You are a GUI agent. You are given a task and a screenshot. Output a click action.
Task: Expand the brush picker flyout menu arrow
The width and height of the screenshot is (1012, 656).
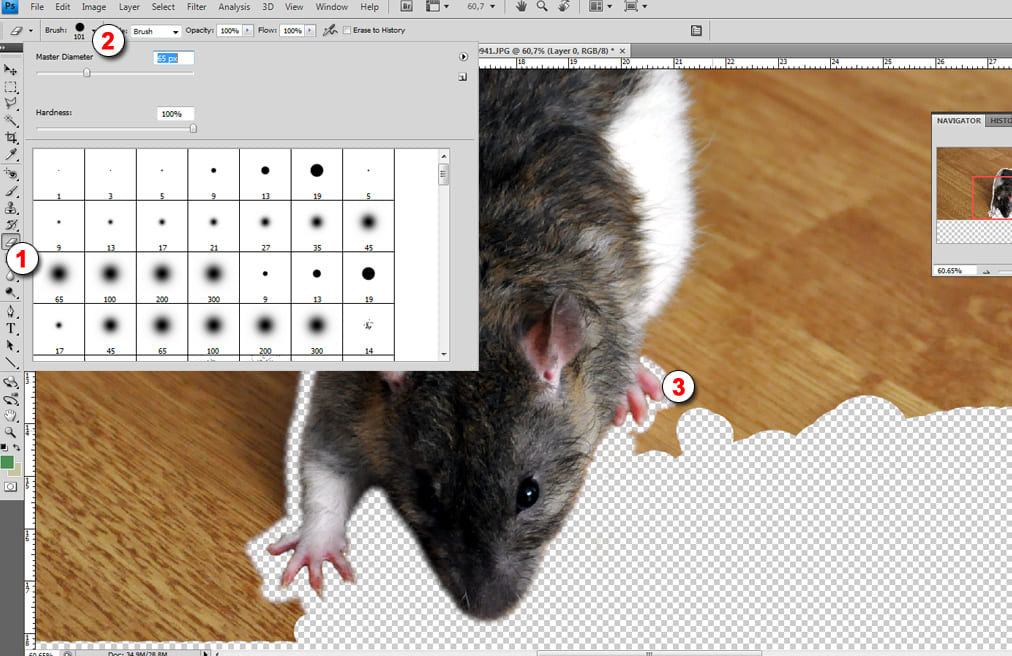click(463, 57)
